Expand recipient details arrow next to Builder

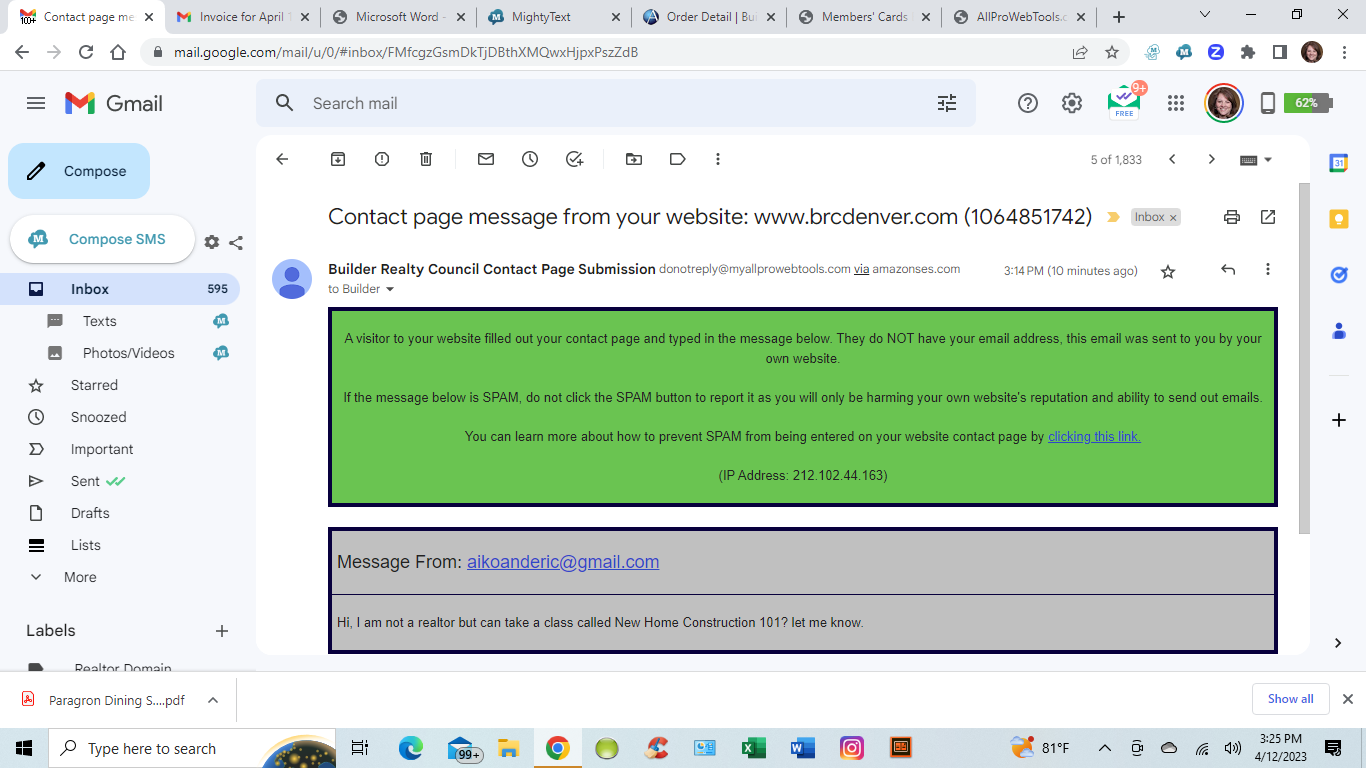[390, 290]
